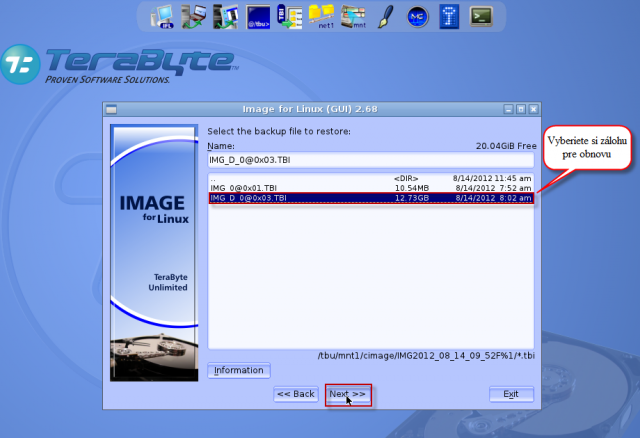Open the TBI file view icon
Viewport: 640px width, 438px height.
tap(290, 17)
